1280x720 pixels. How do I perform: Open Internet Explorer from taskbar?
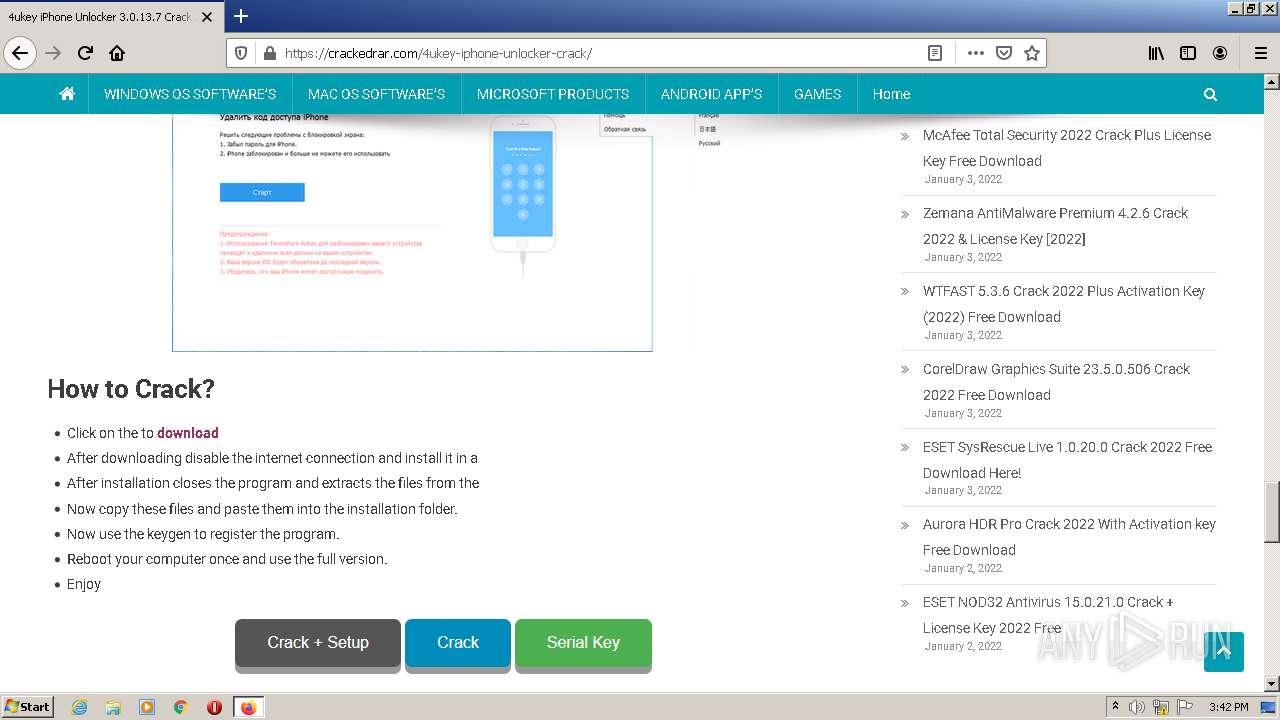80,707
